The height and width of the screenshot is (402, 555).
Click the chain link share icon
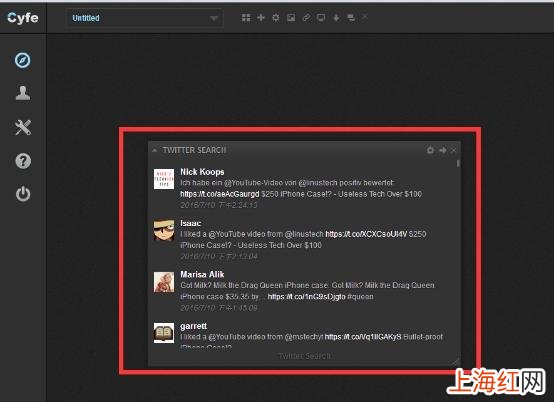click(306, 17)
